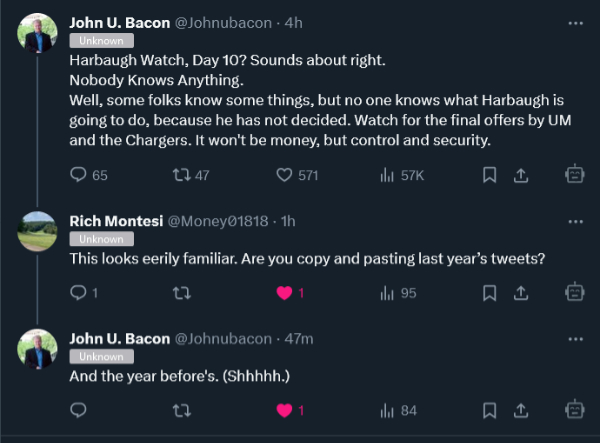Click Rich Montesi's avatar thumbnail
This screenshot has width=600, height=443.
(x=37, y=231)
